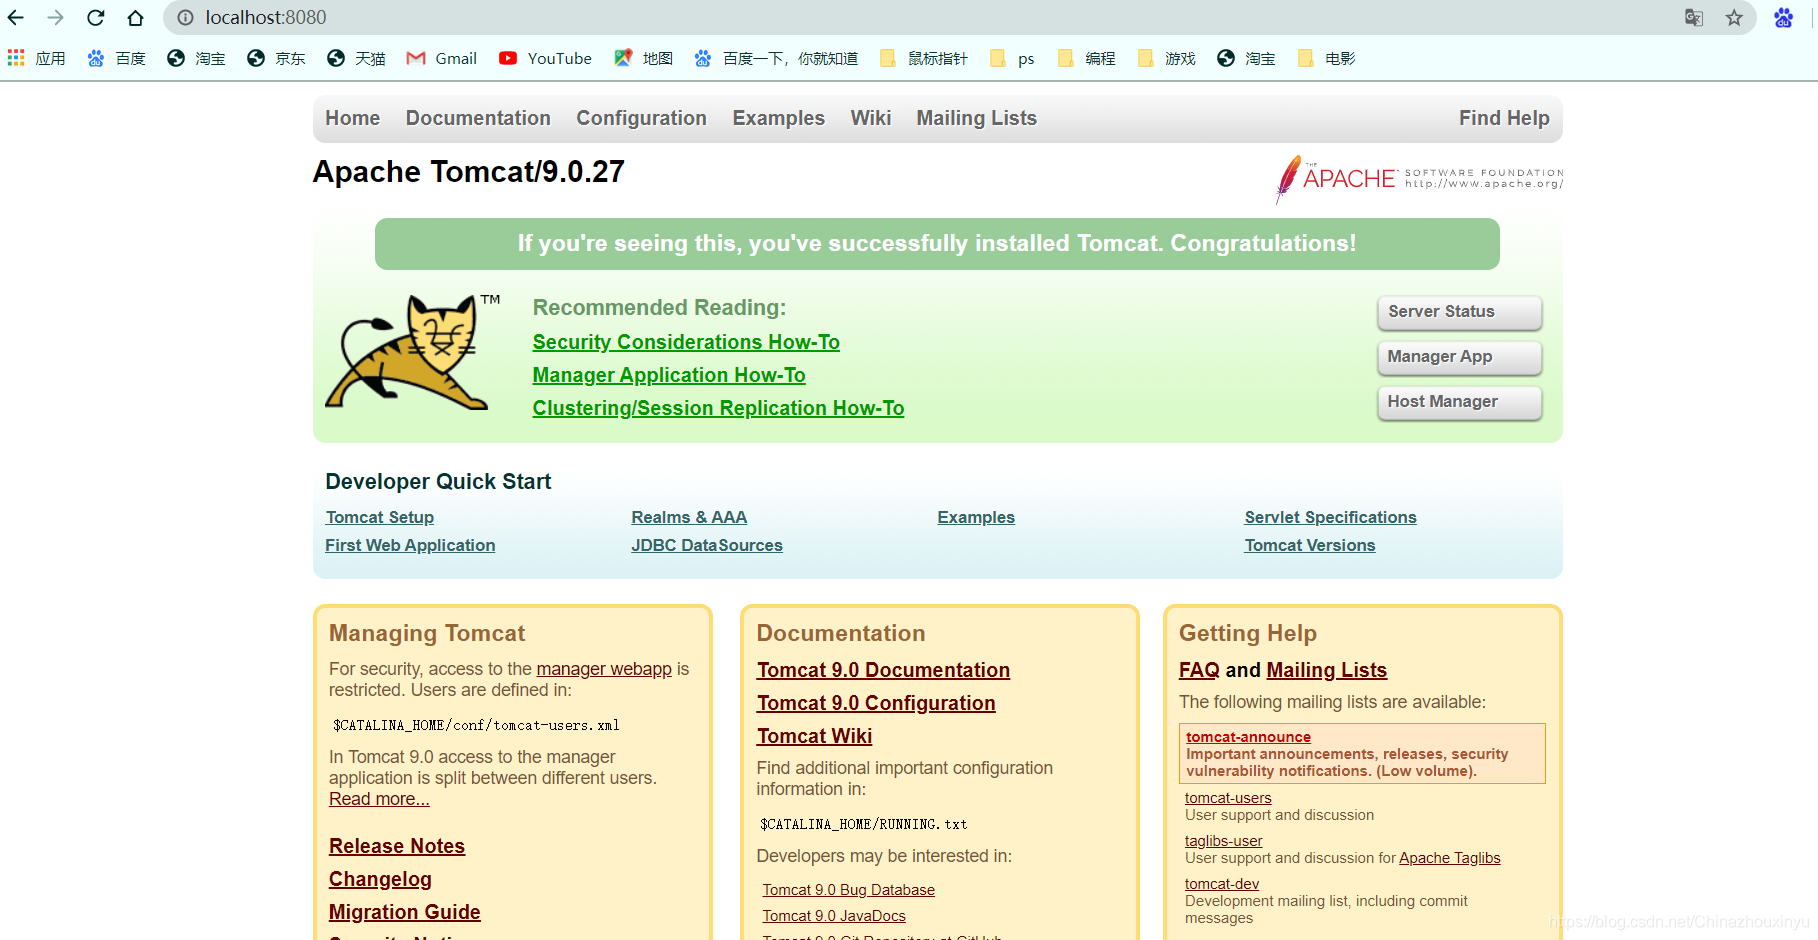Click the Read more... link
This screenshot has height=940, width=1818.
379,799
